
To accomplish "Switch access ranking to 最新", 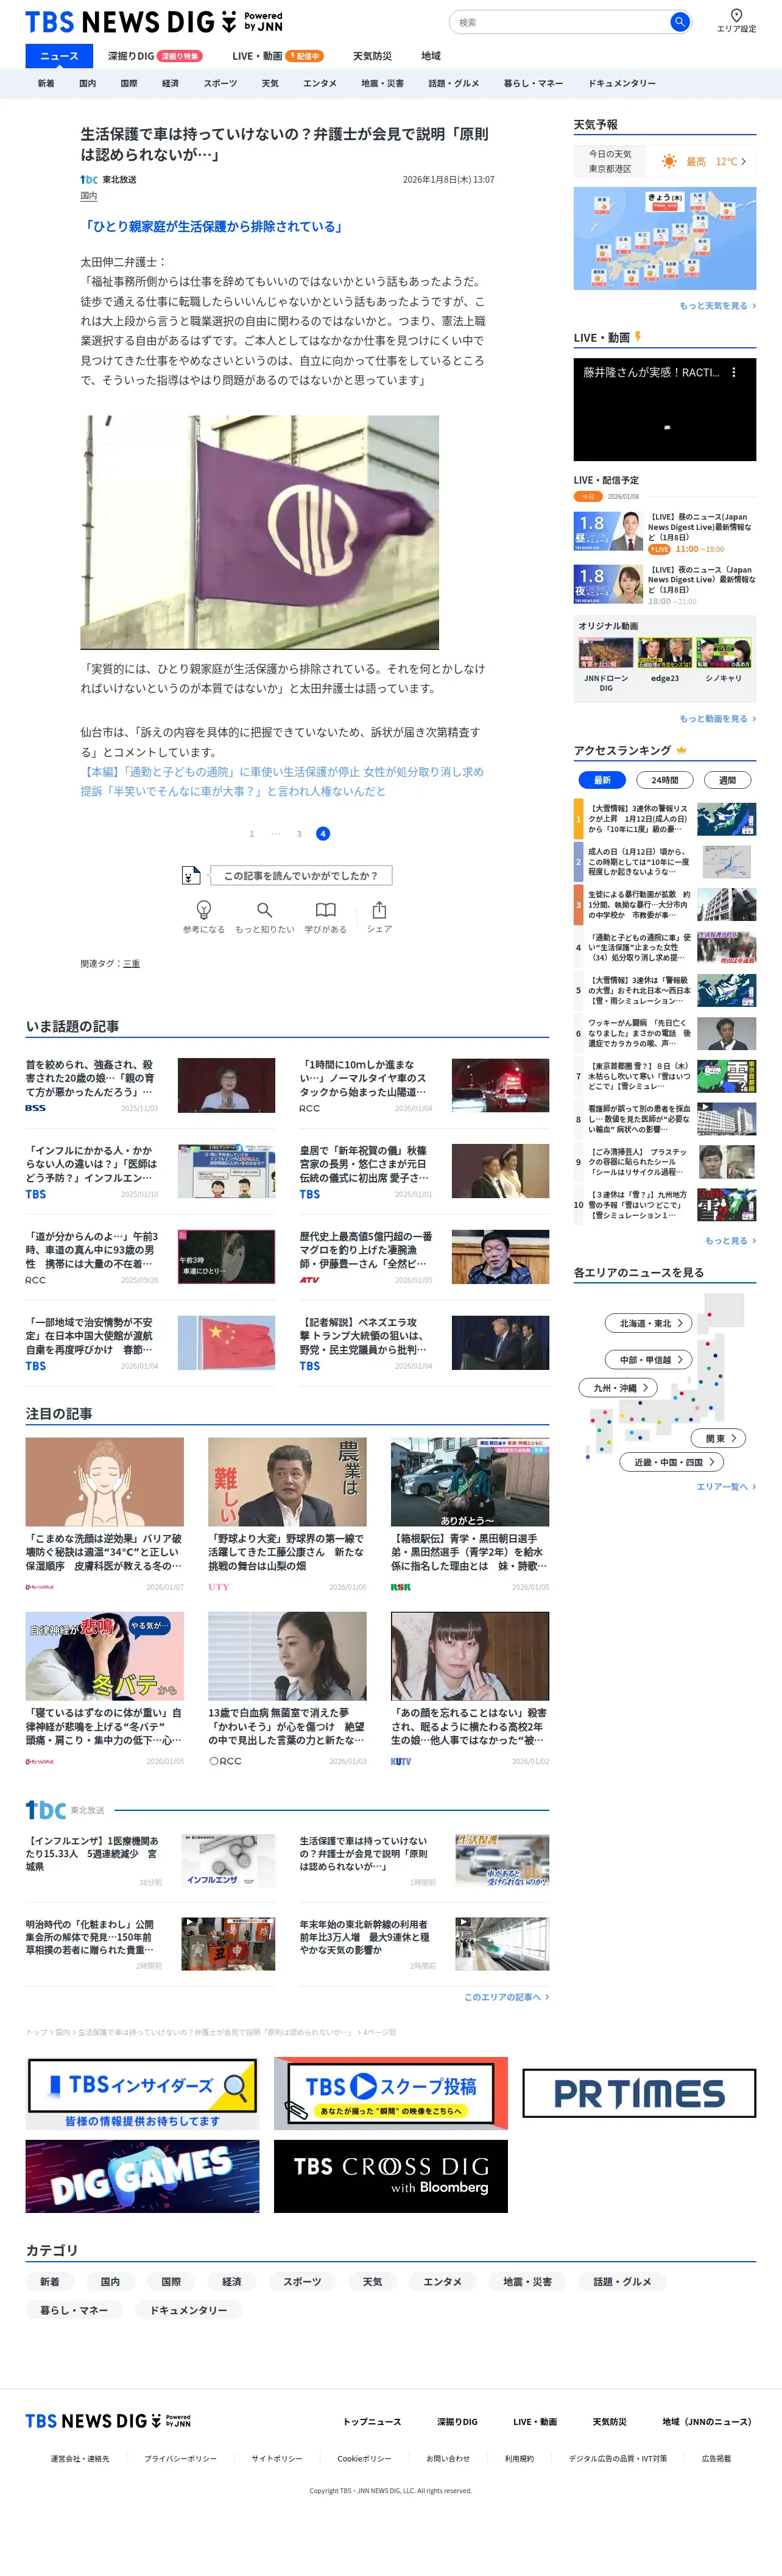I will tap(602, 780).
